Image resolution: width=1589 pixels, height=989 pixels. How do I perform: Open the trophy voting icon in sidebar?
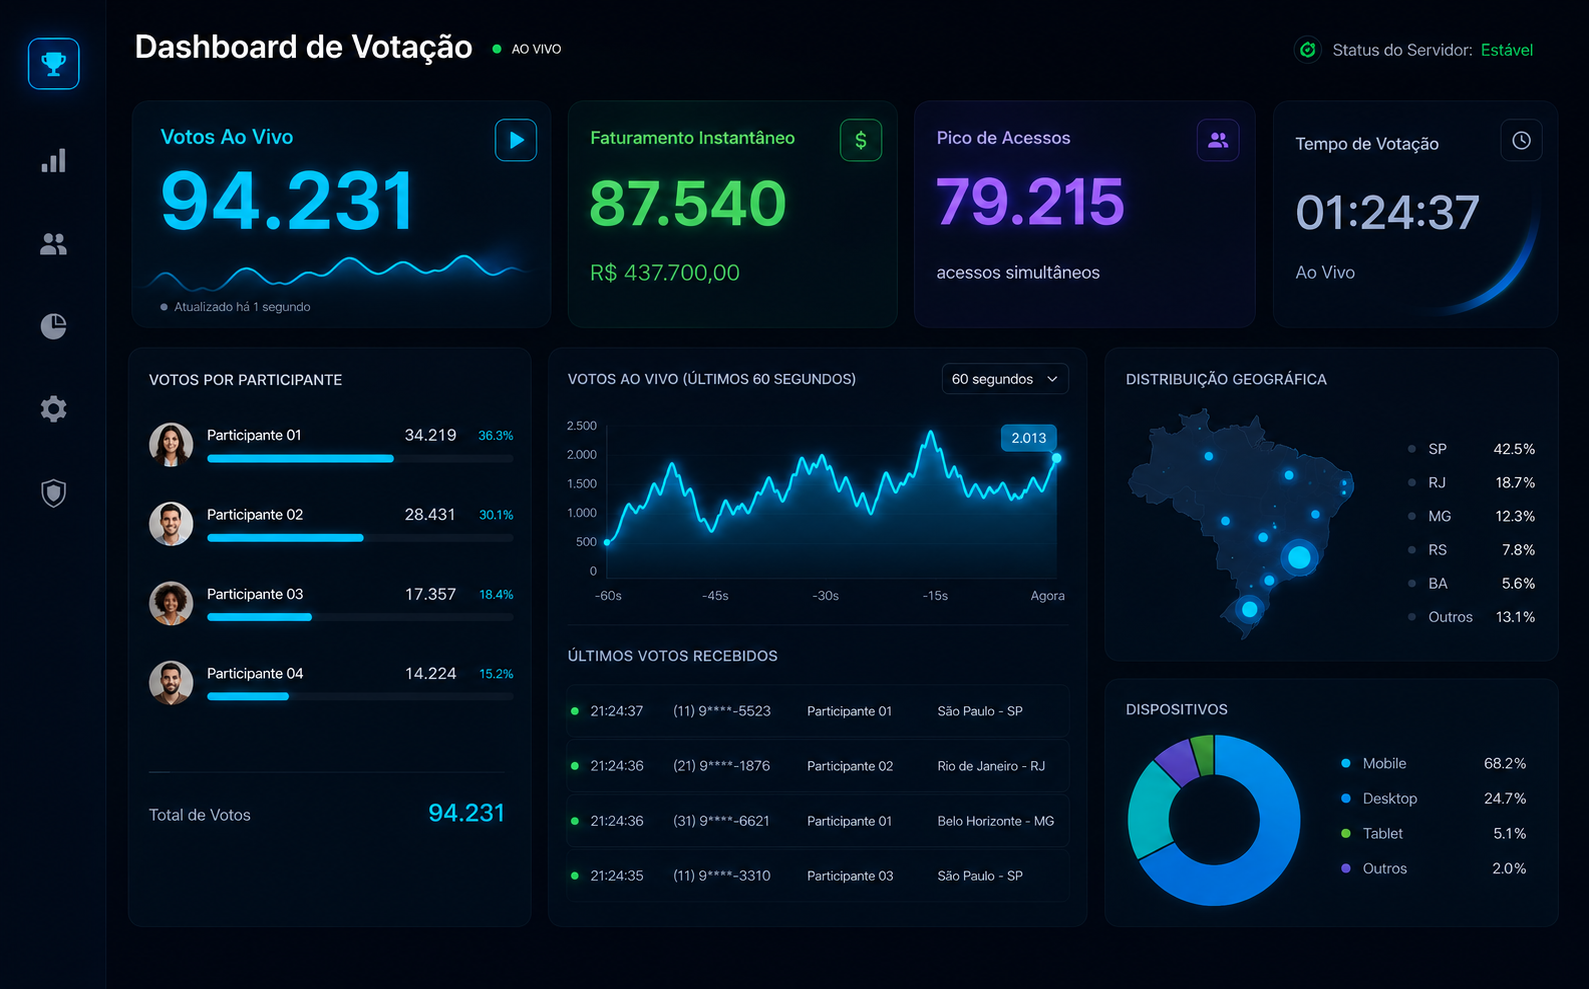54,64
